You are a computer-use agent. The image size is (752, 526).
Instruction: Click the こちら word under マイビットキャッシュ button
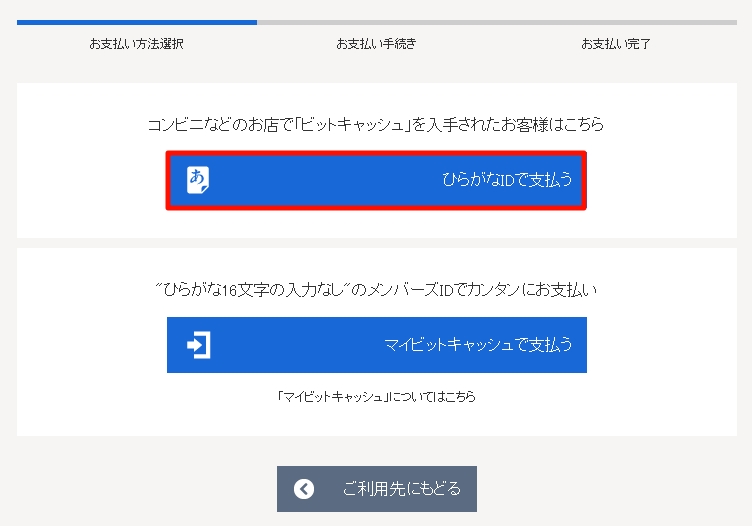point(460,396)
